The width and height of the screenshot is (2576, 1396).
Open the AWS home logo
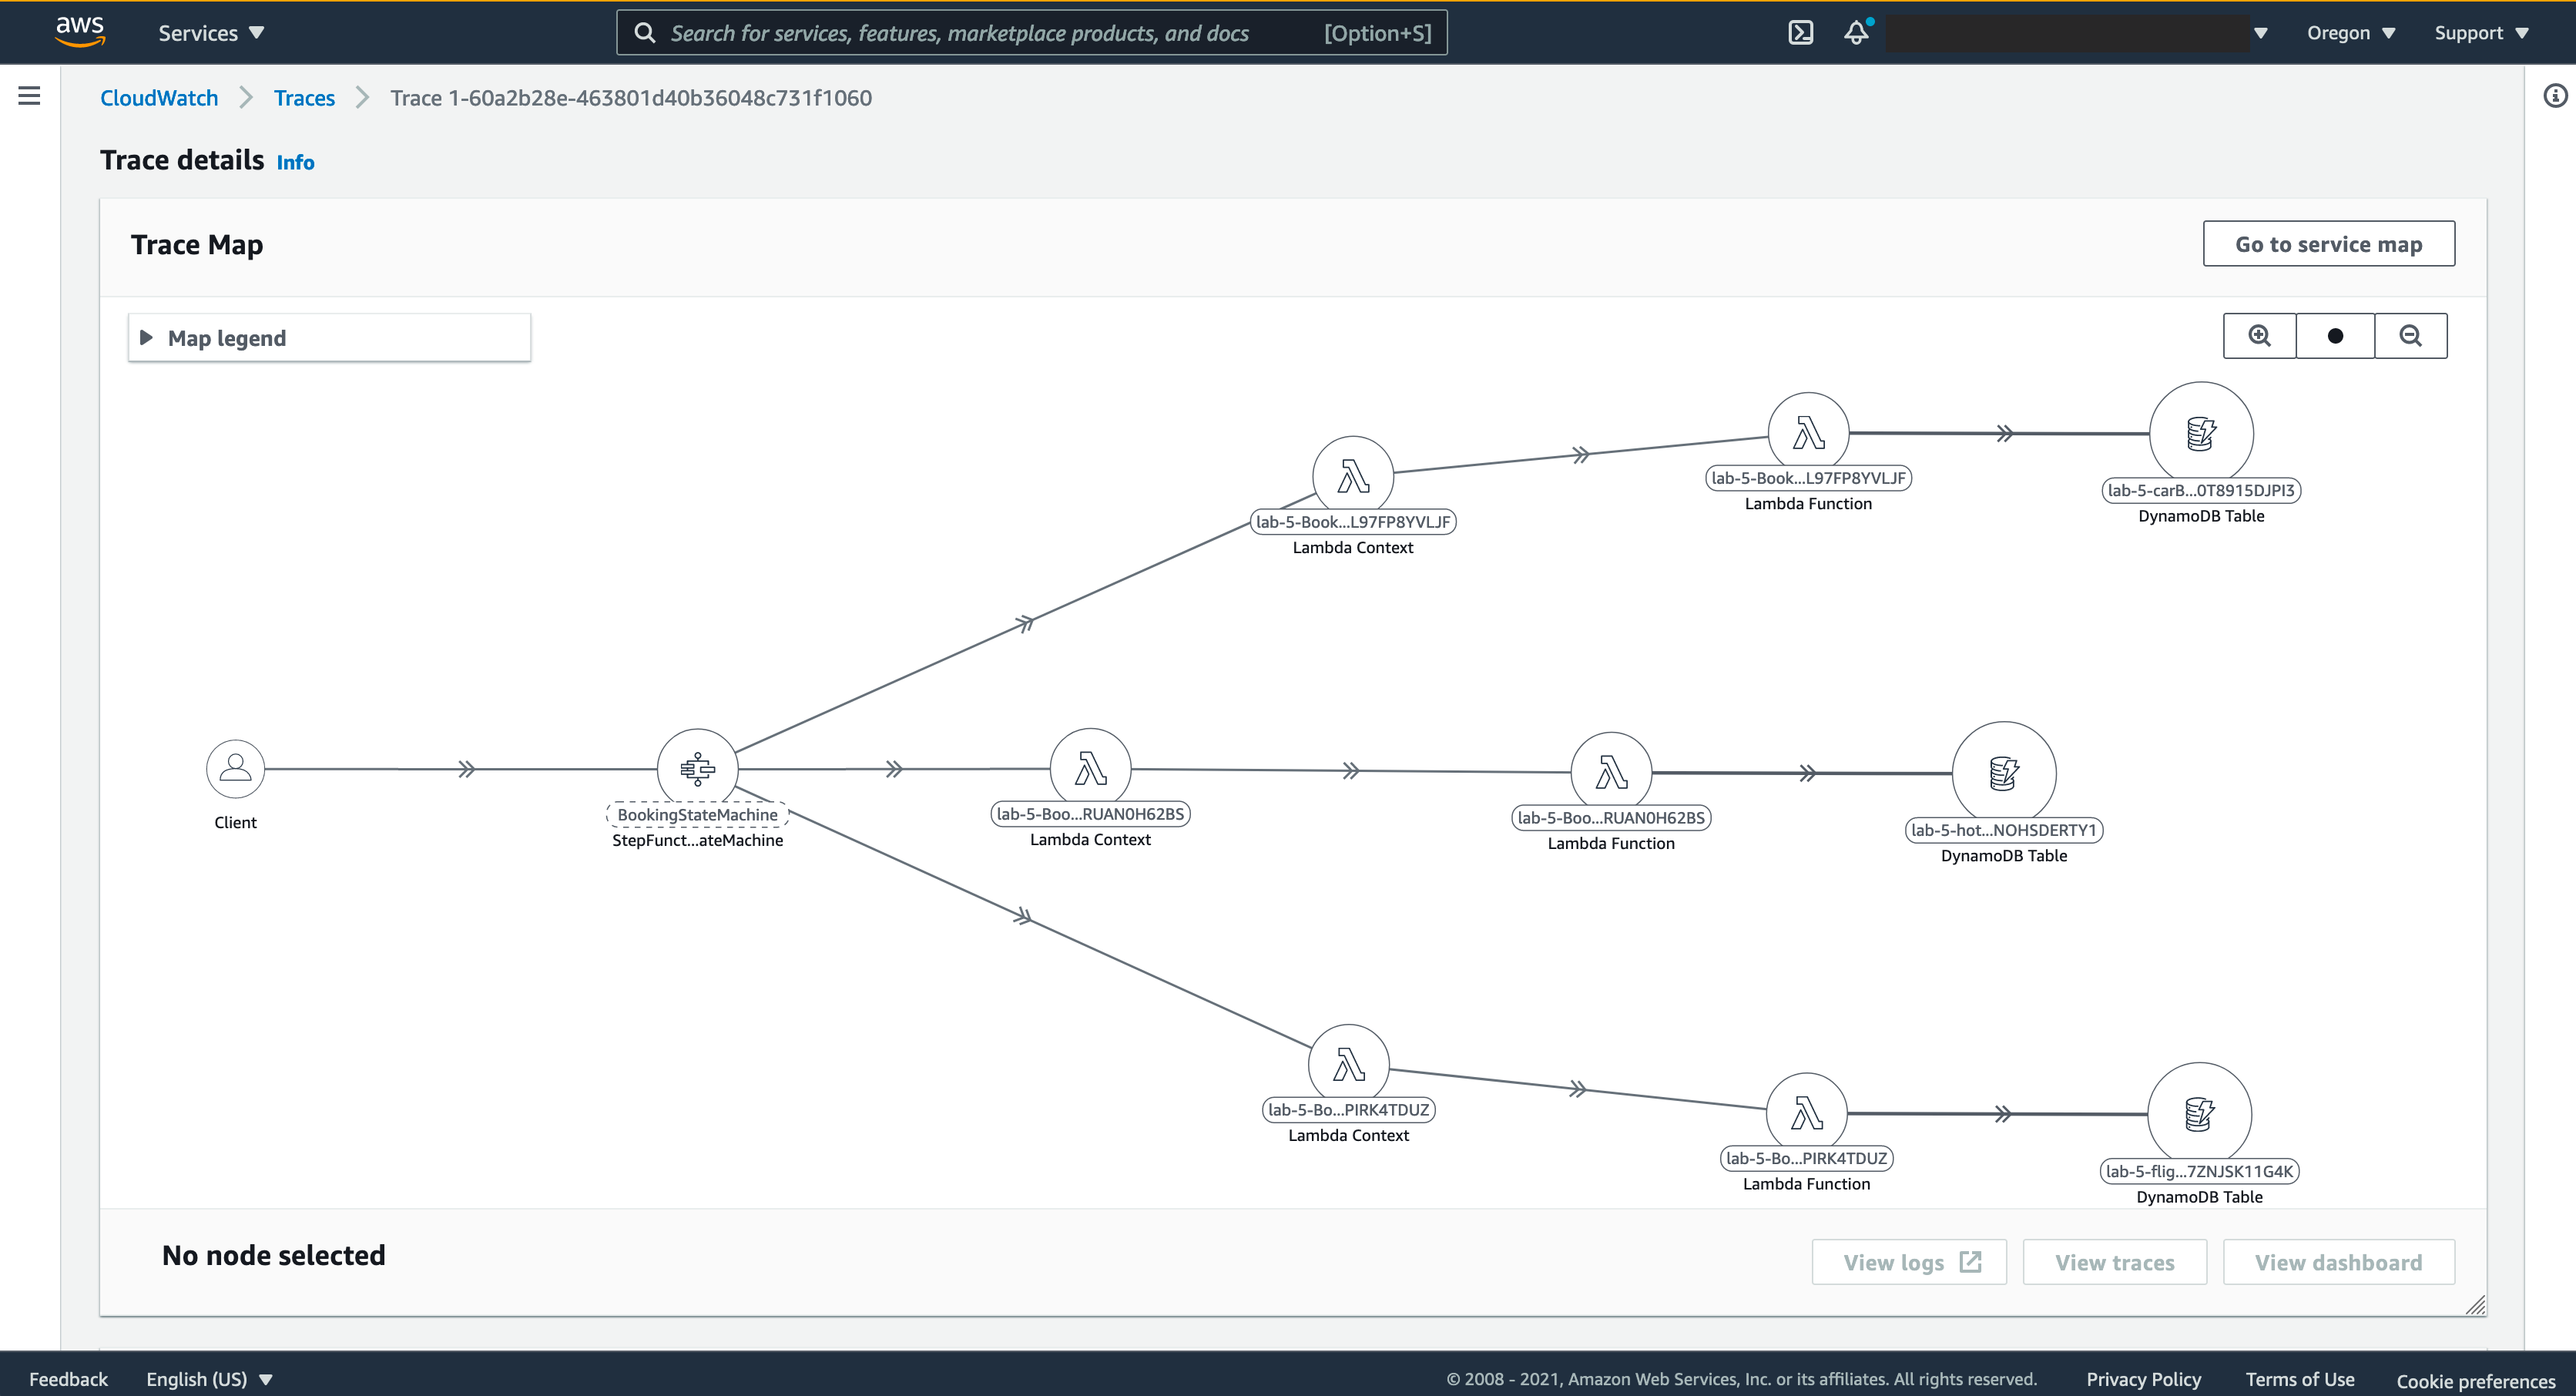(x=80, y=32)
